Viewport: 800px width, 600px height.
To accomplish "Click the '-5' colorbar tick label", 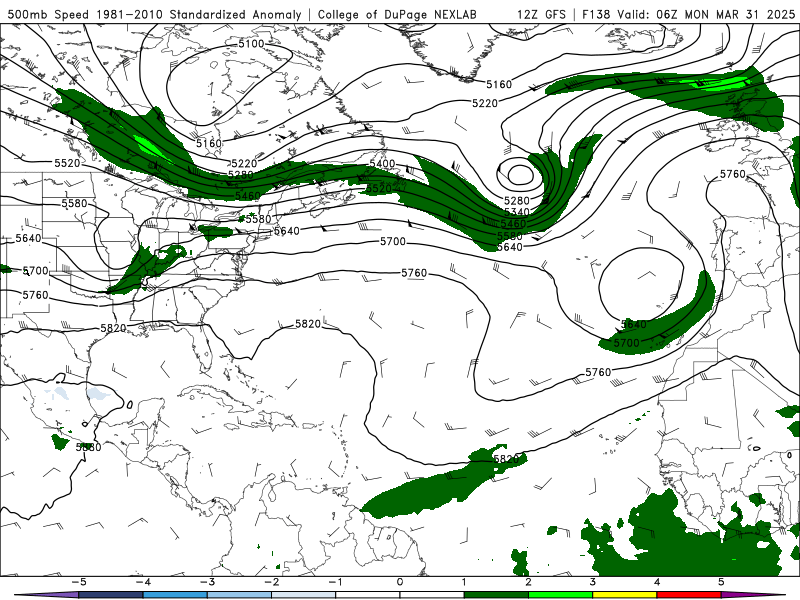I will pyautogui.click(x=79, y=582).
